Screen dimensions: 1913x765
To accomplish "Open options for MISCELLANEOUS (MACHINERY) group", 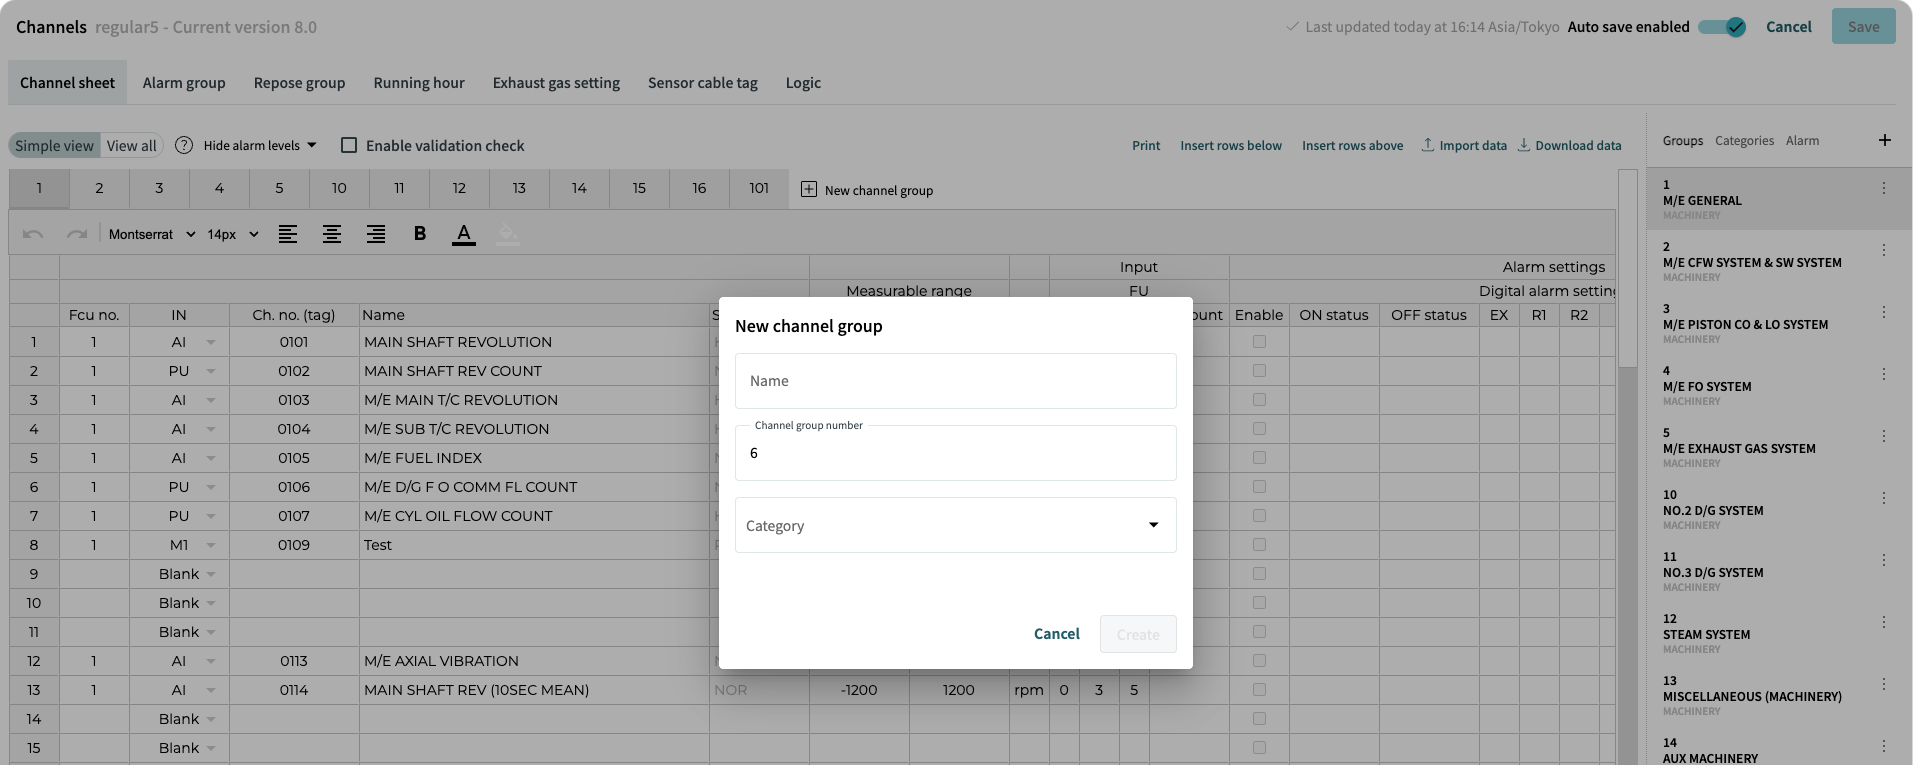I will pos(1884,684).
